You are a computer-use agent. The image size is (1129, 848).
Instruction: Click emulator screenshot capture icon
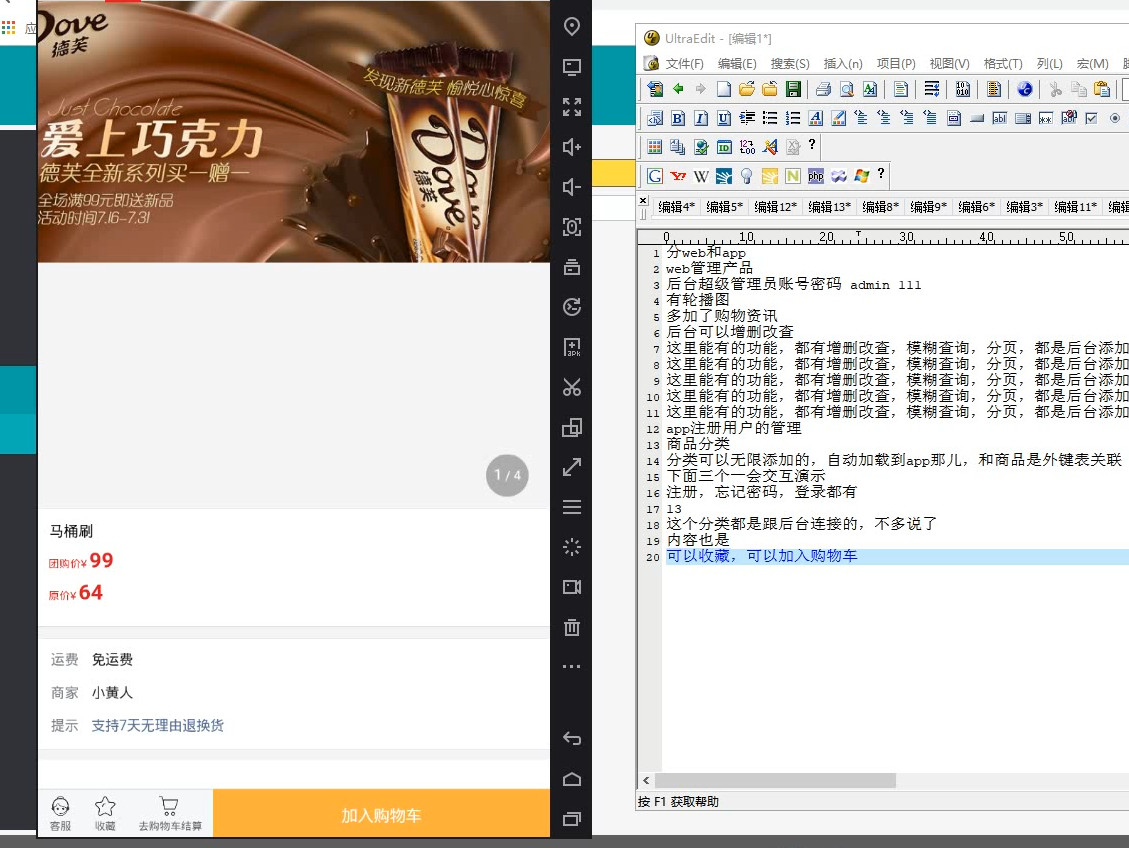pyautogui.click(x=572, y=227)
